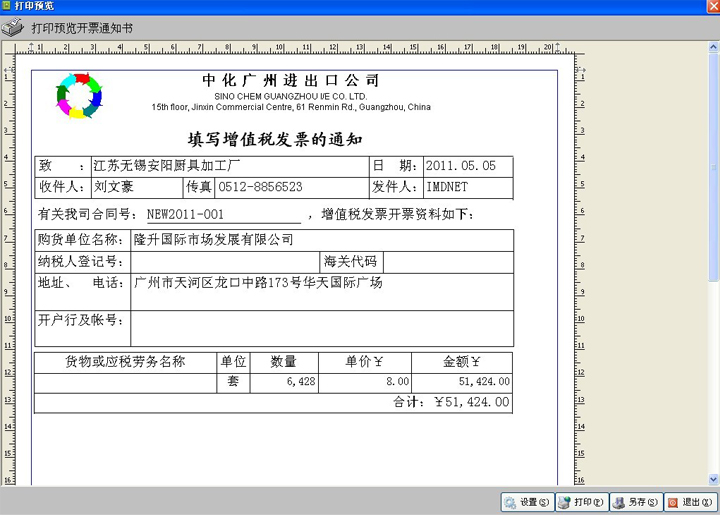Click the sender value IMDNET

[x=447, y=186]
